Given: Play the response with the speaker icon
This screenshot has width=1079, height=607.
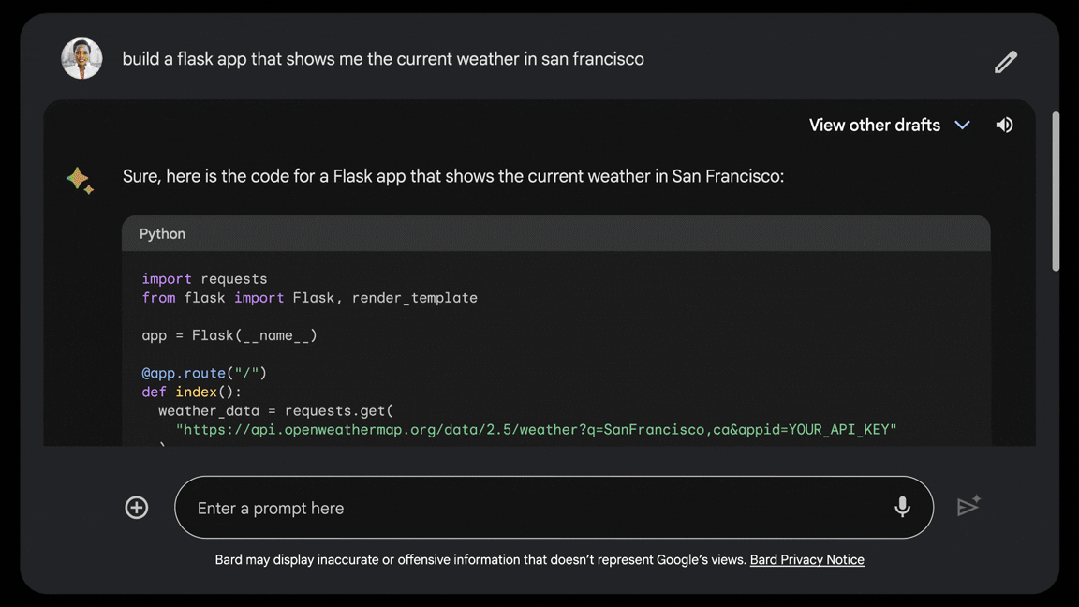Looking at the screenshot, I should (x=1004, y=125).
